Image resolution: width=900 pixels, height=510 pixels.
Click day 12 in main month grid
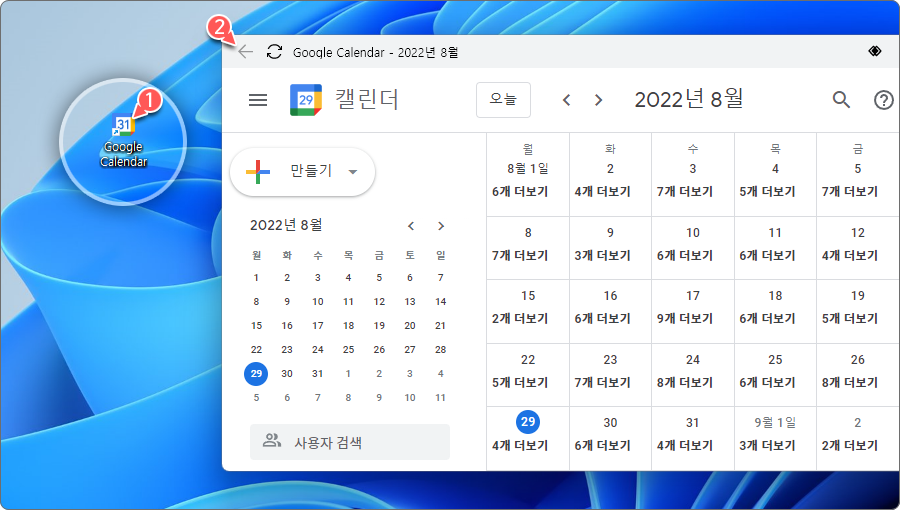pyautogui.click(x=858, y=232)
